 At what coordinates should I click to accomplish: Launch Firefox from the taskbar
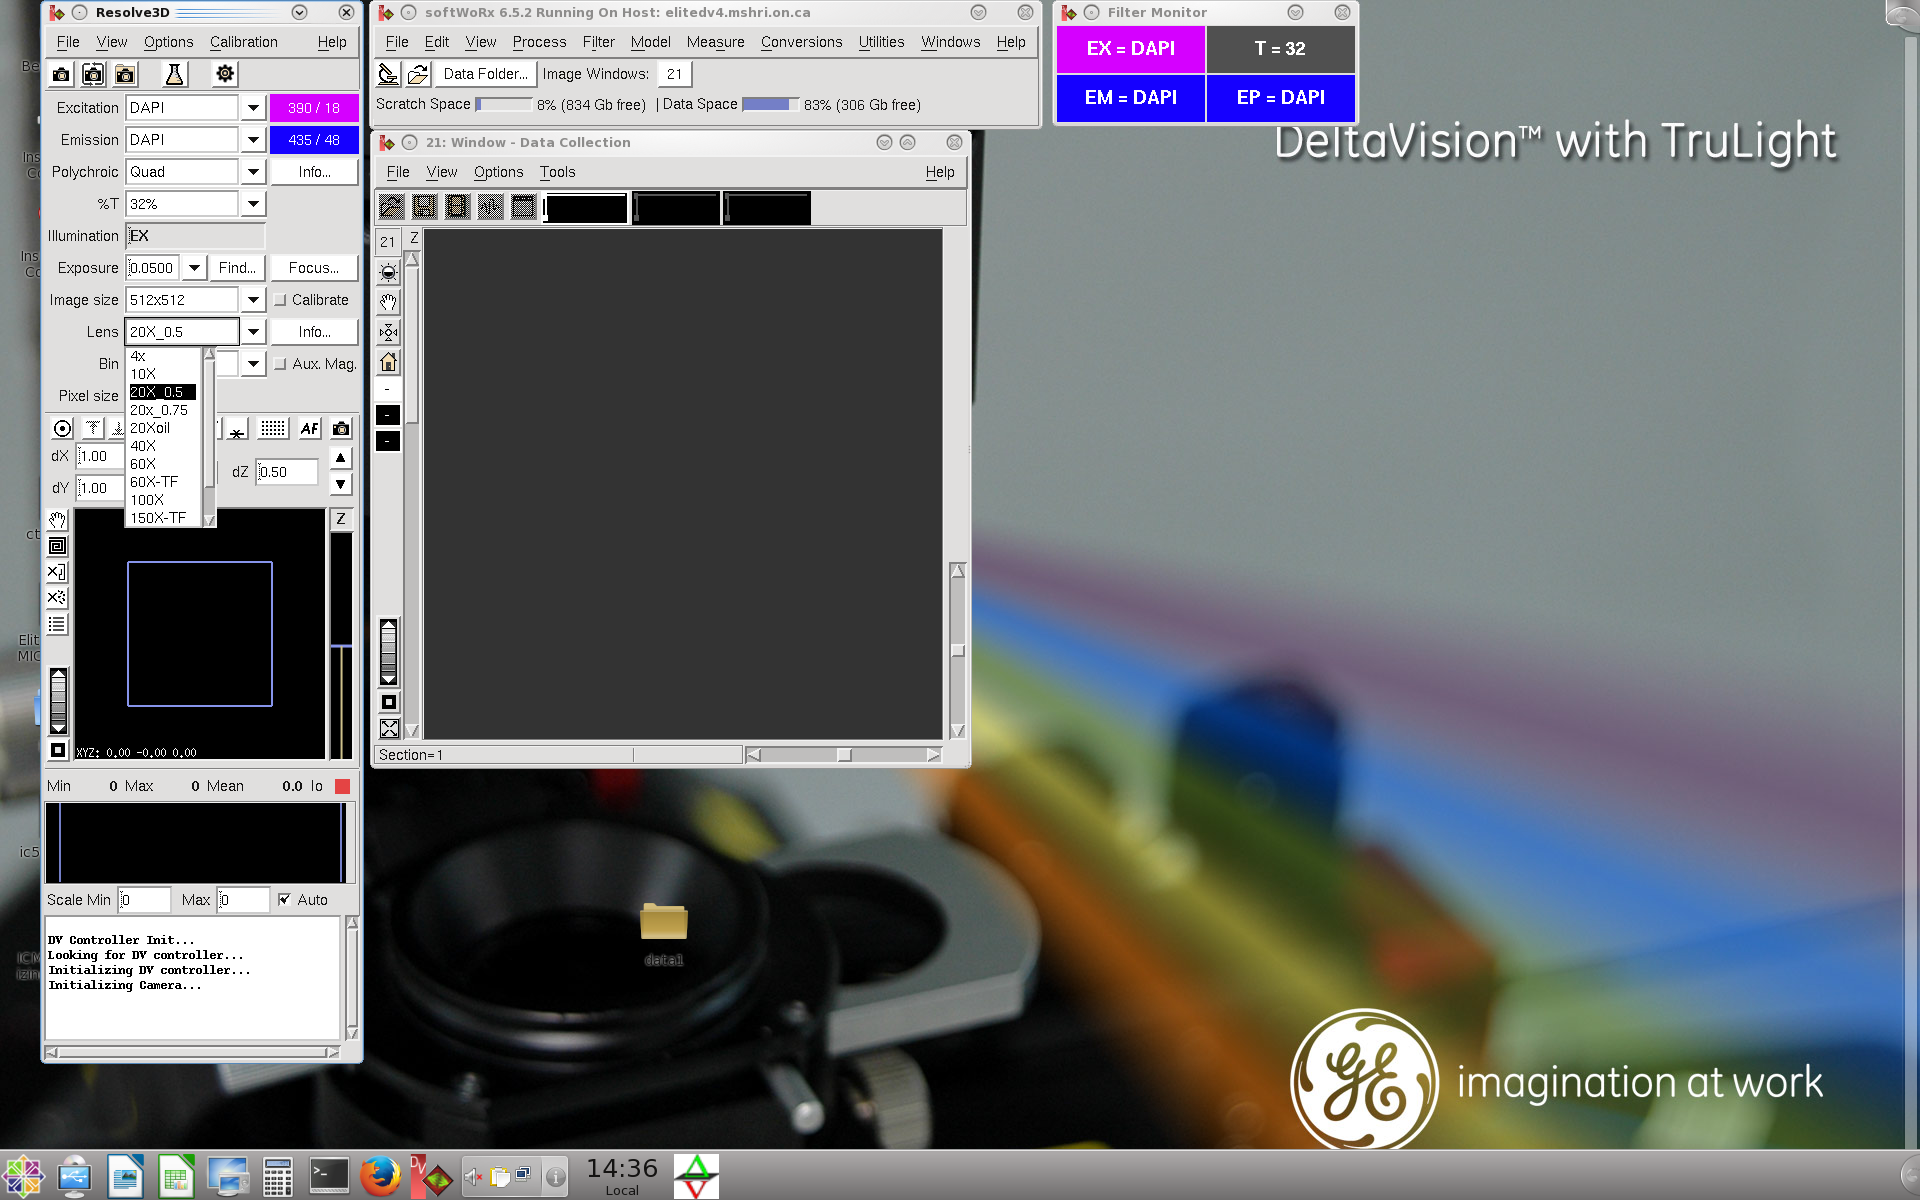click(380, 1176)
